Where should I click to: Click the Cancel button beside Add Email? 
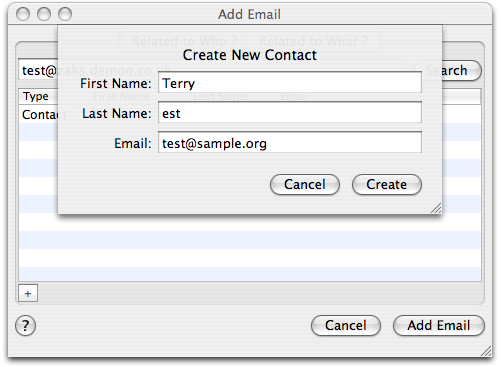click(346, 325)
